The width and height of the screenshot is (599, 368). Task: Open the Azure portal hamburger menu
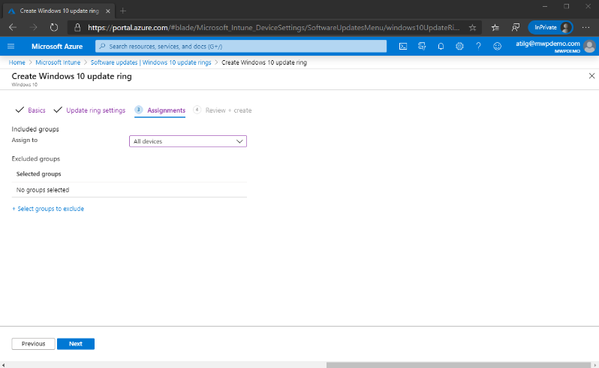[11, 46]
